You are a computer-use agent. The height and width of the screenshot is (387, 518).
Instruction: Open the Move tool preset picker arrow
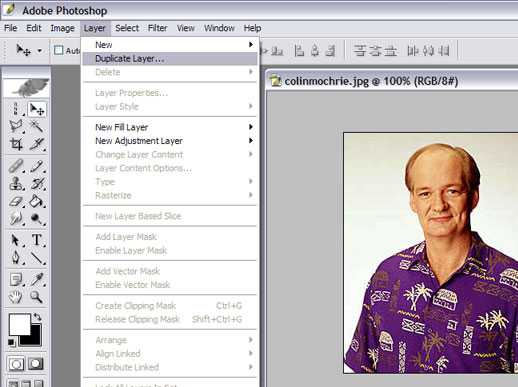click(40, 51)
